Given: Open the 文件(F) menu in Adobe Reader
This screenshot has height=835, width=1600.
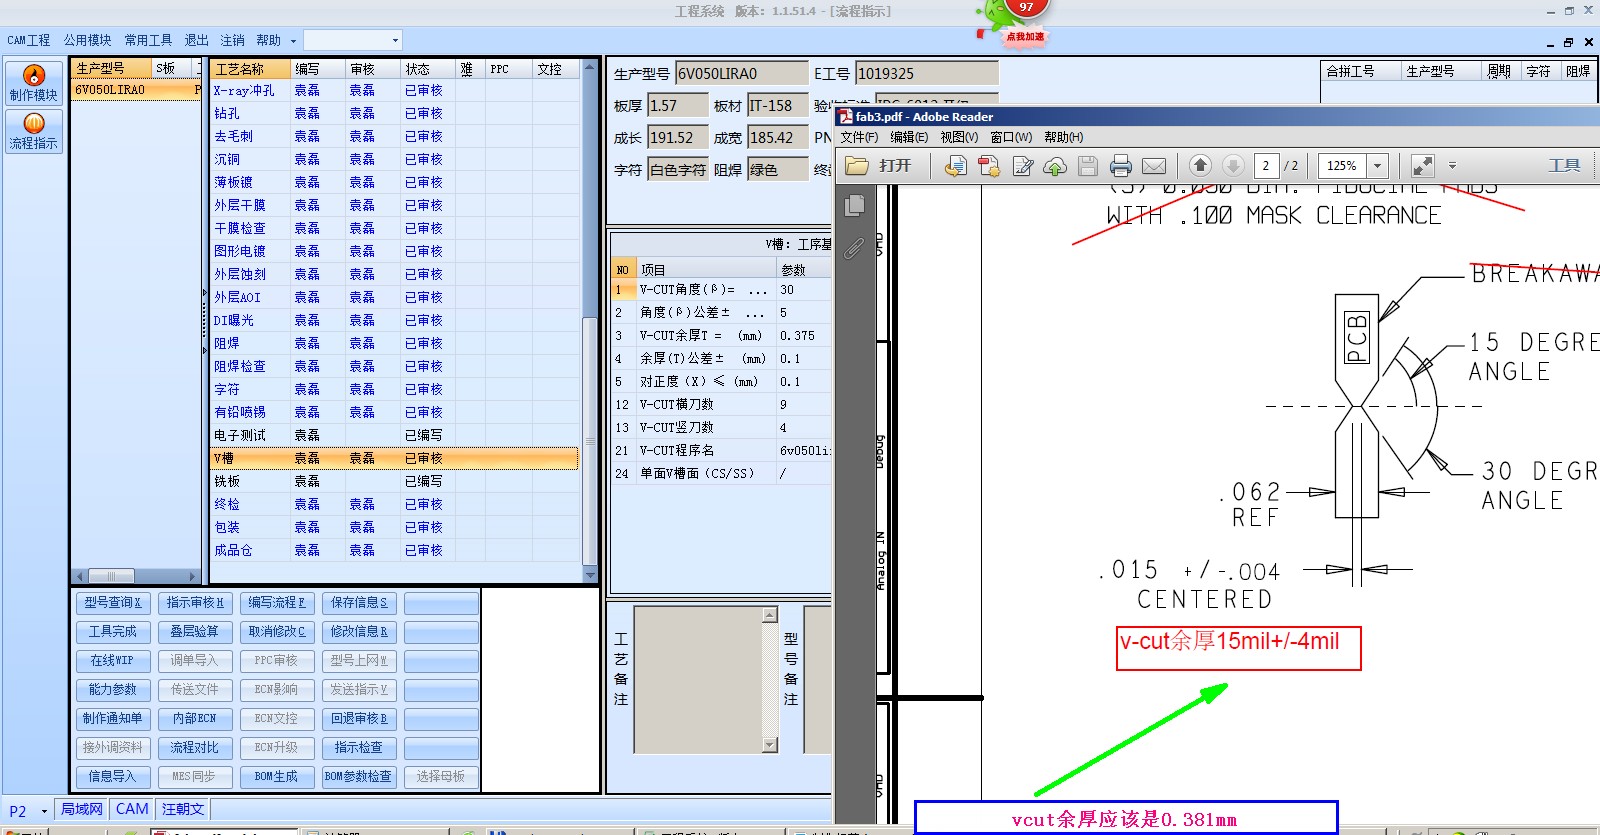Looking at the screenshot, I should point(859,137).
